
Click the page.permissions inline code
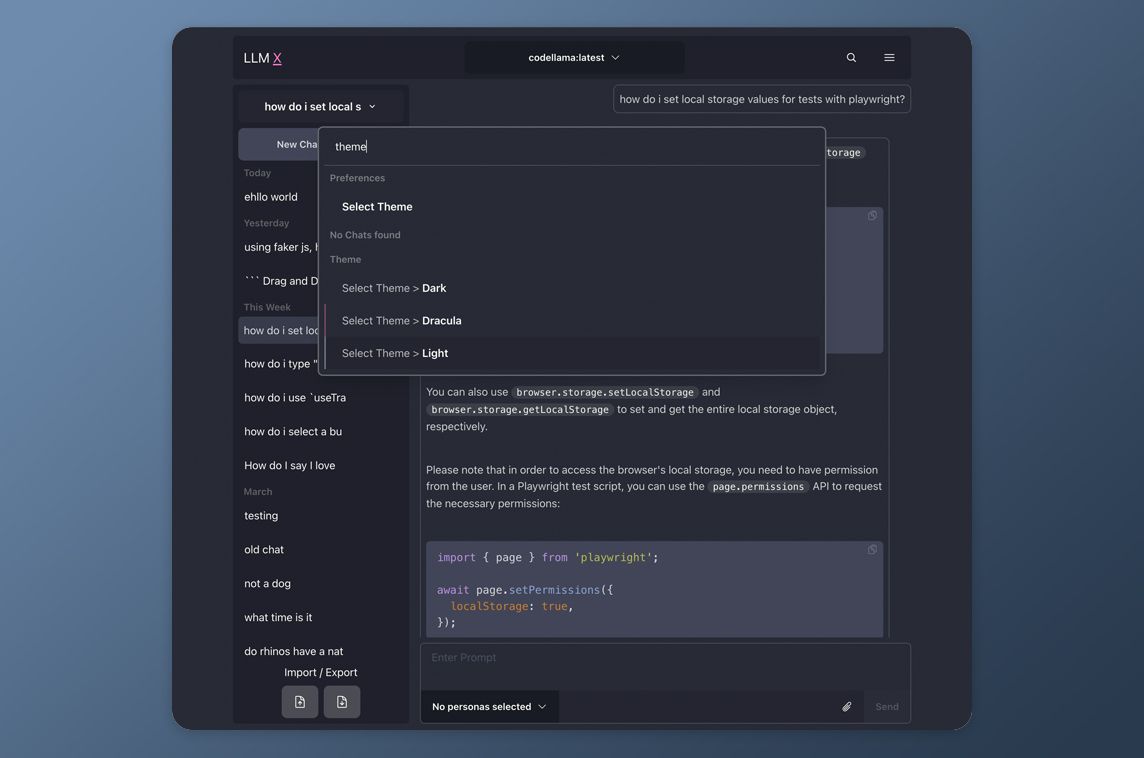[758, 487]
